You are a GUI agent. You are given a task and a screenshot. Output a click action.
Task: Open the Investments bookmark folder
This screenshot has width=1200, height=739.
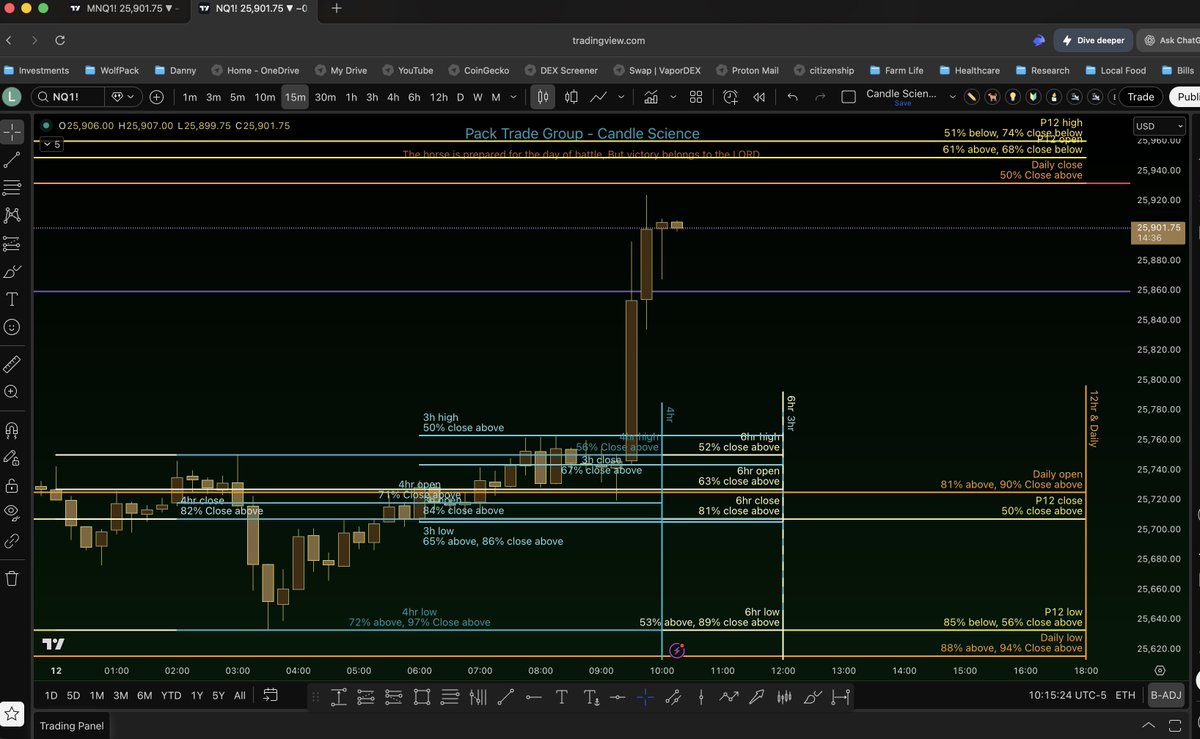(36, 71)
